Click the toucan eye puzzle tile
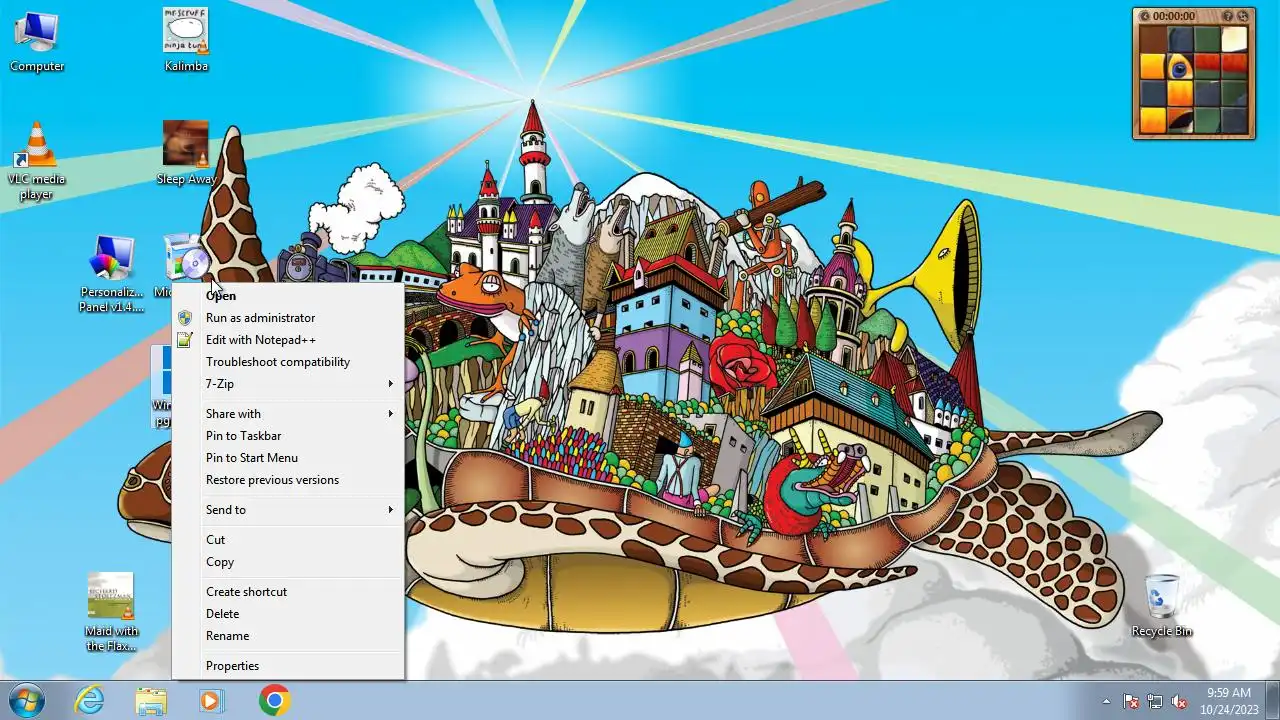Viewport: 1280px width, 720px height. click(1180, 66)
